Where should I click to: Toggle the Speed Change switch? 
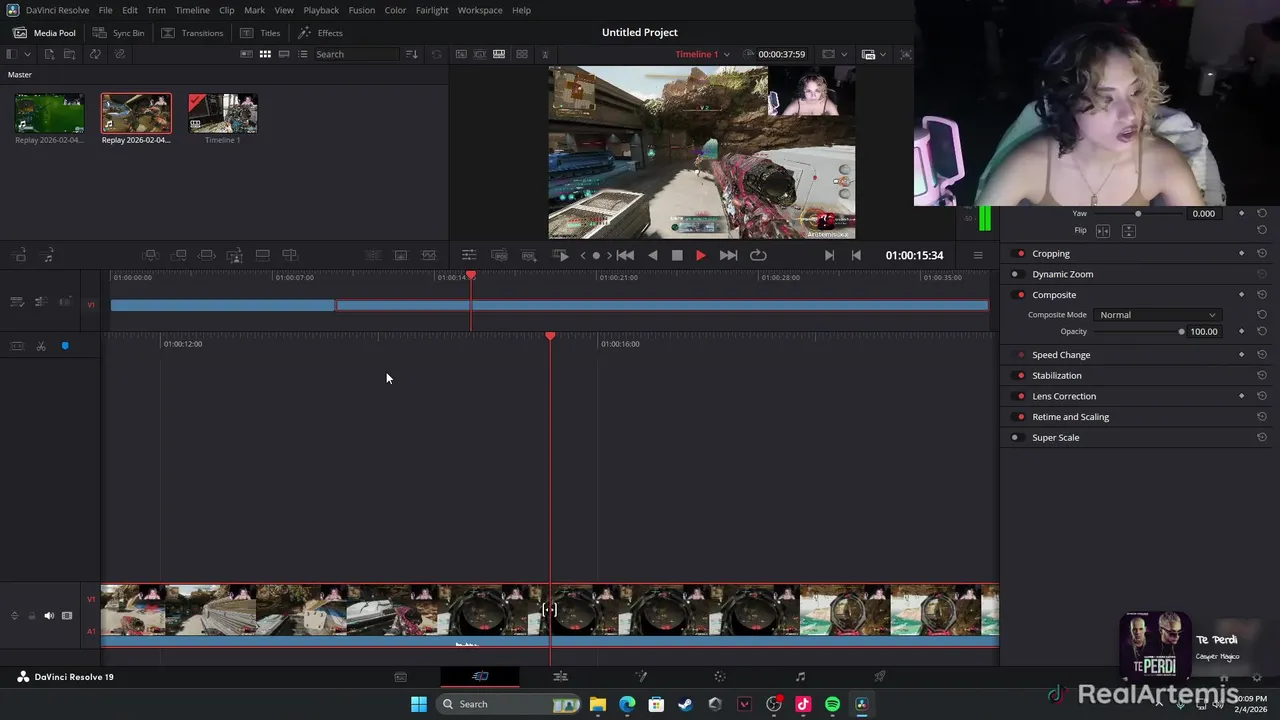[1020, 355]
